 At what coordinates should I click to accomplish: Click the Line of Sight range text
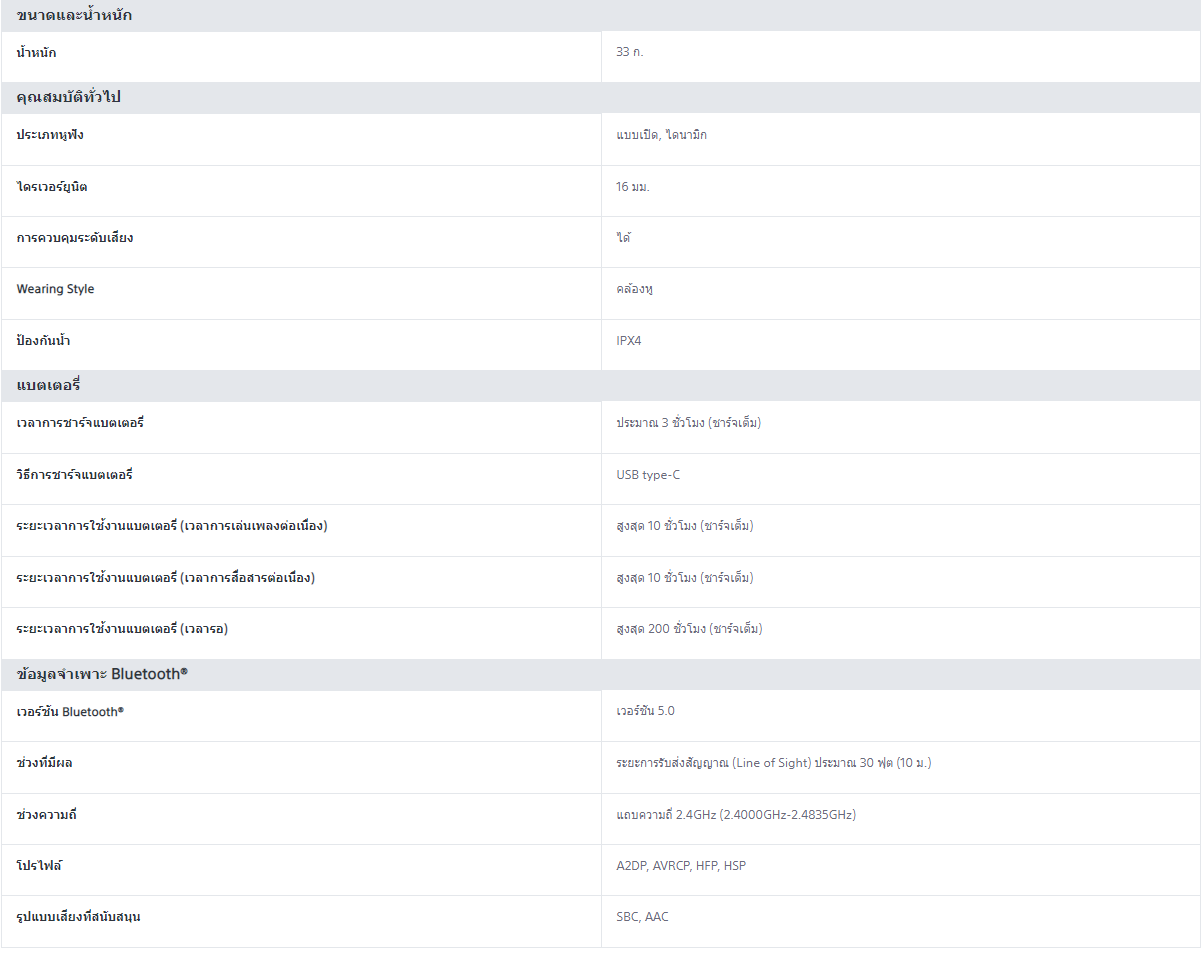(773, 763)
